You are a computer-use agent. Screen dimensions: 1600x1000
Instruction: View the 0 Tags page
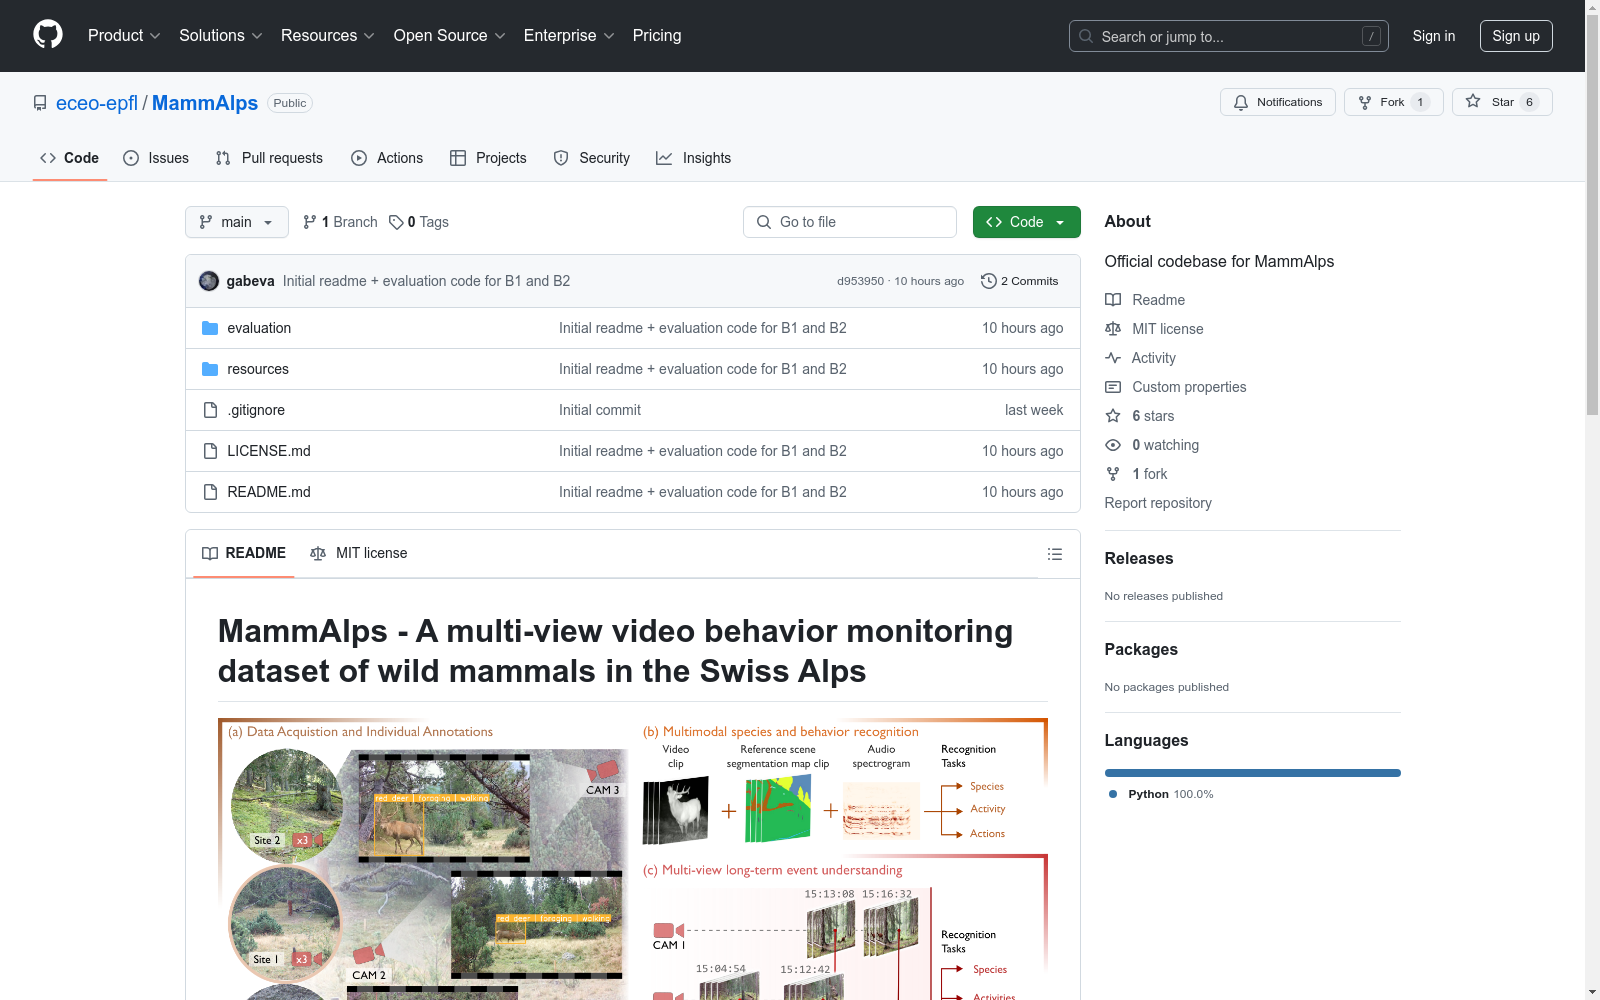click(419, 222)
